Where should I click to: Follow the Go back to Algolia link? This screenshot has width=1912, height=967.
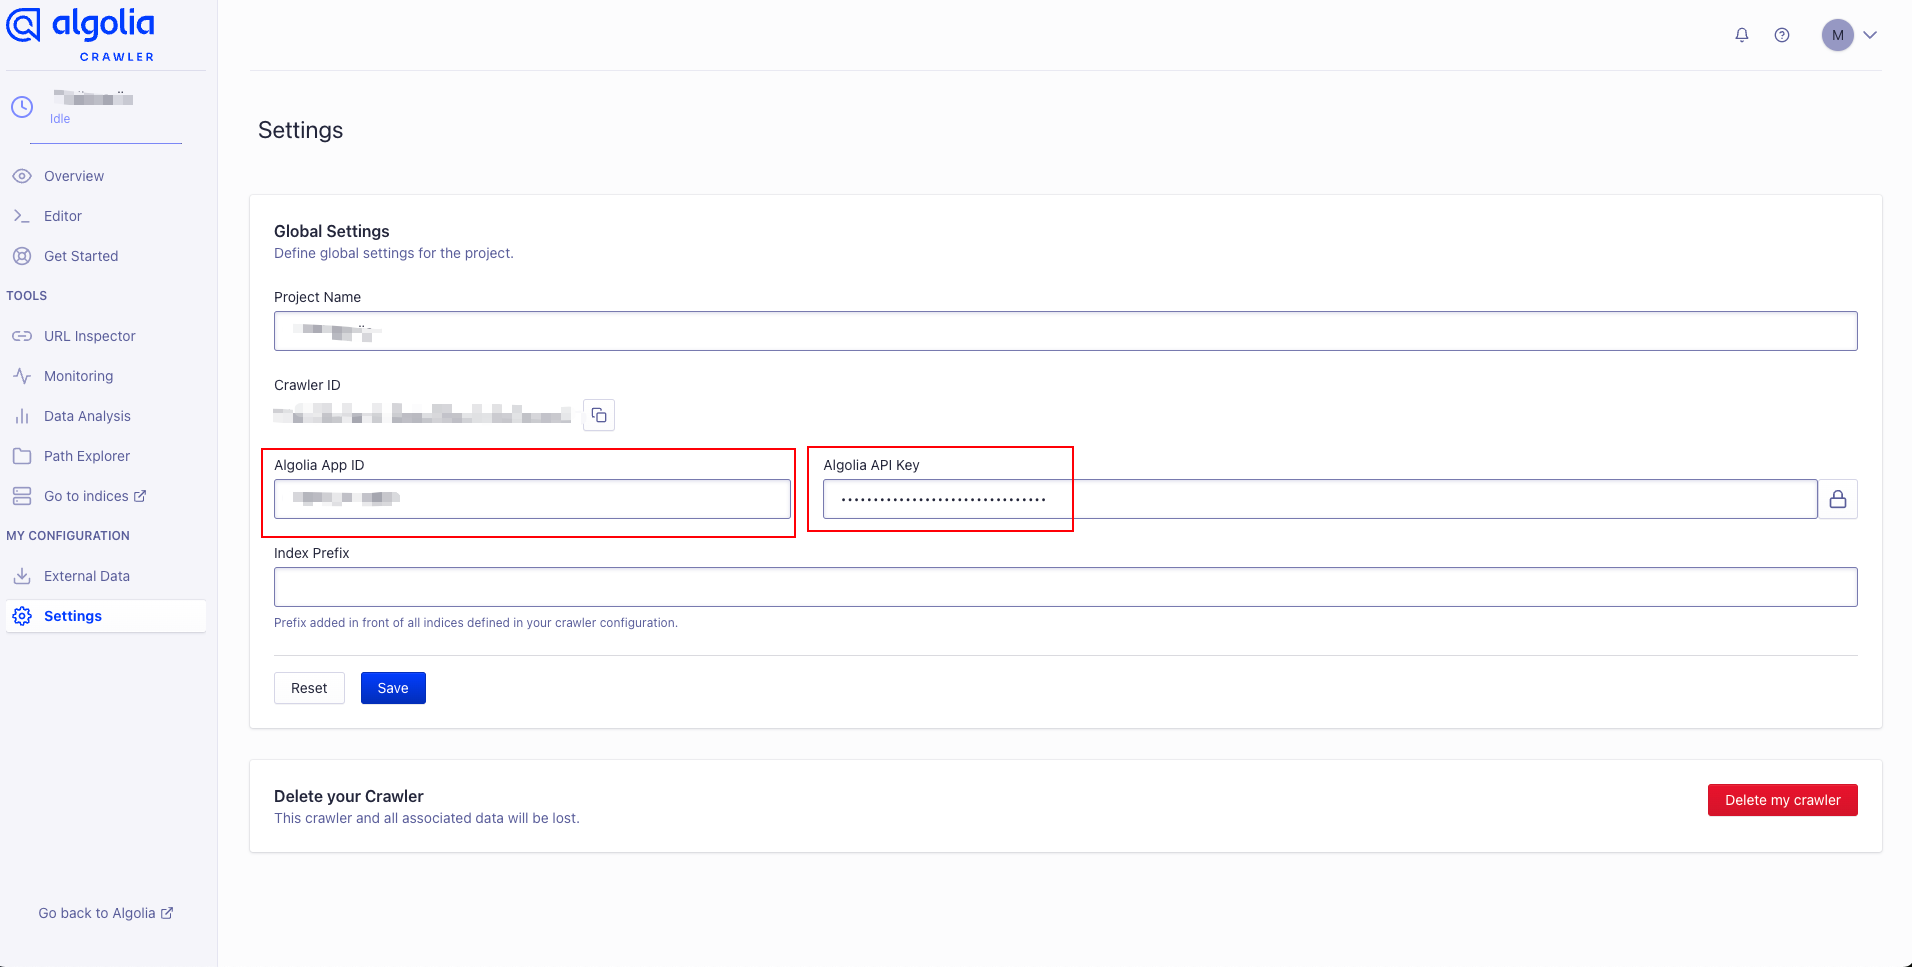point(105,913)
